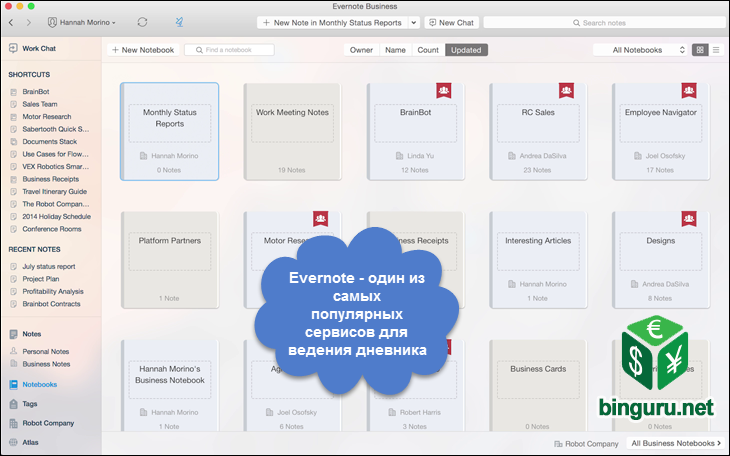
Task: Open RC Sales notebook
Action: click(x=538, y=131)
